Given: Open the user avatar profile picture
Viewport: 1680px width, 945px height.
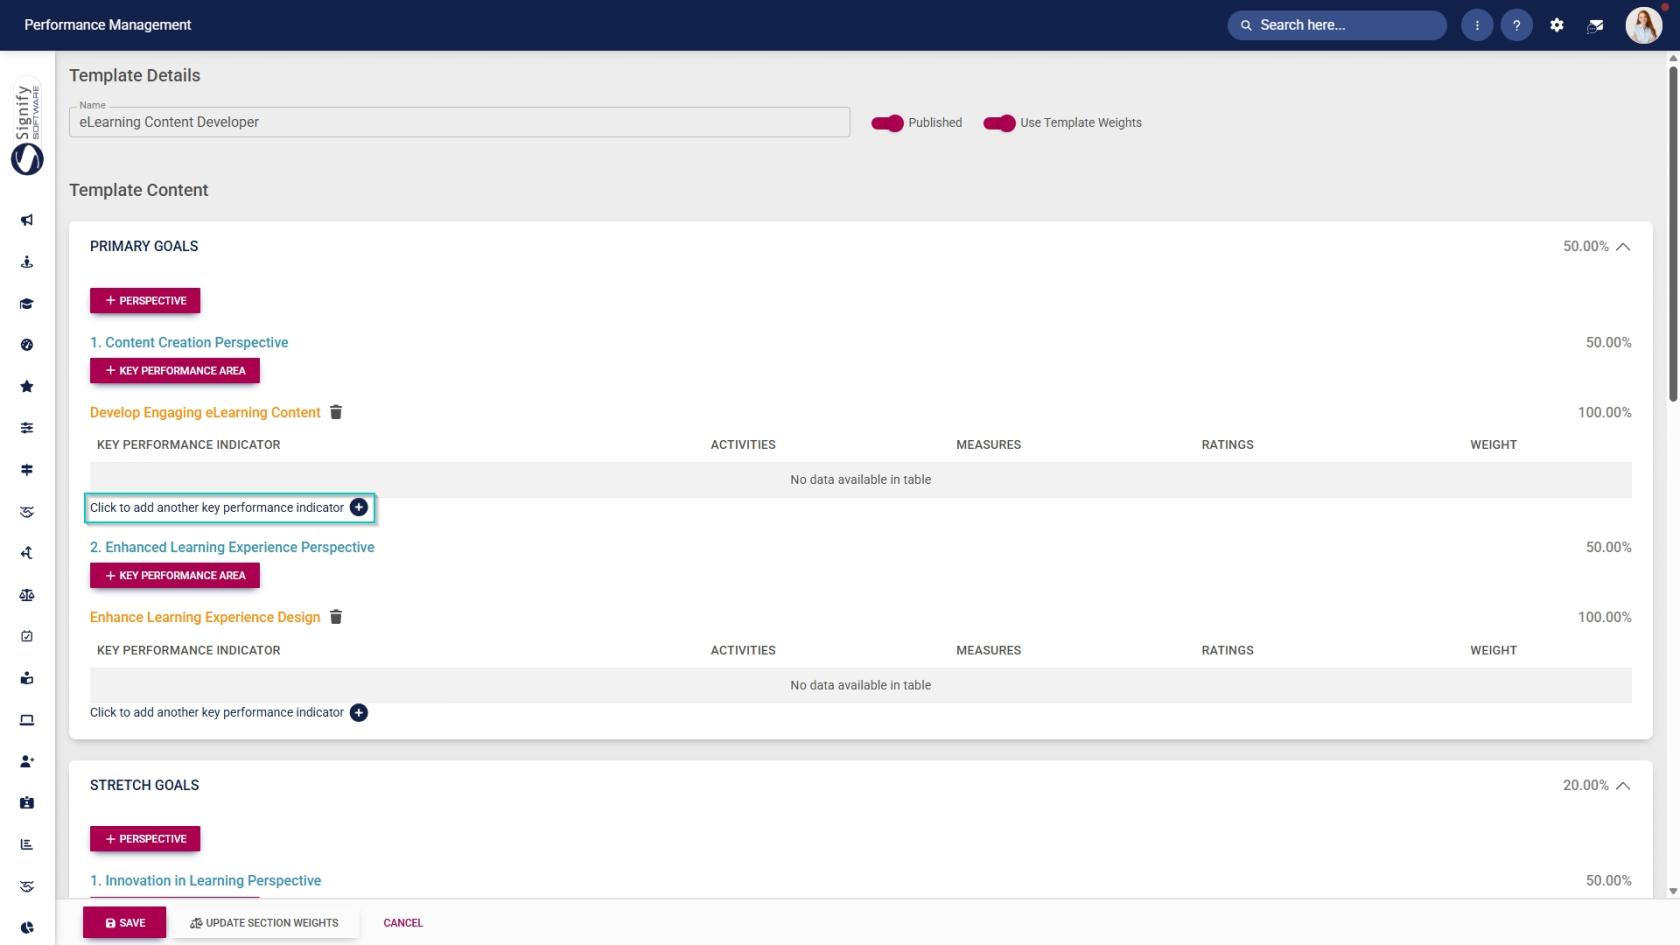Looking at the screenshot, I should [1643, 25].
